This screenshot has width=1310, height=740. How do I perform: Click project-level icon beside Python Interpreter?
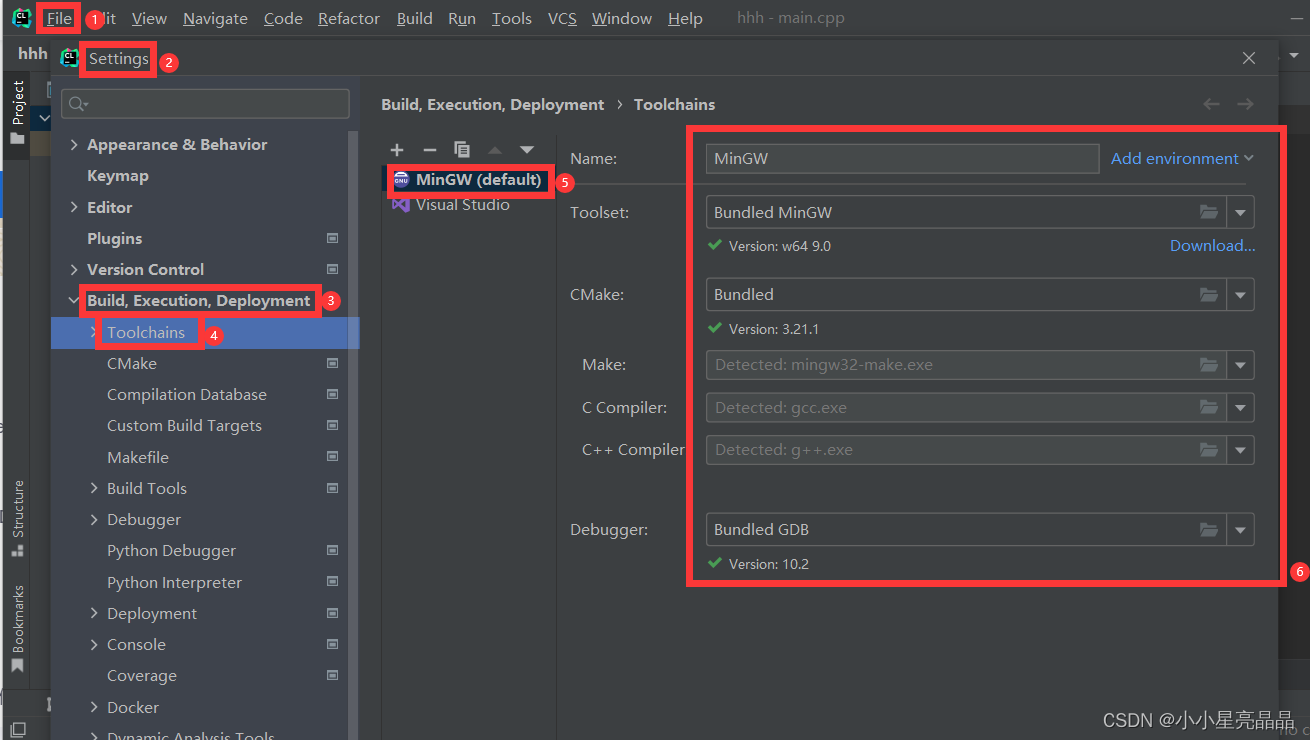tap(332, 583)
